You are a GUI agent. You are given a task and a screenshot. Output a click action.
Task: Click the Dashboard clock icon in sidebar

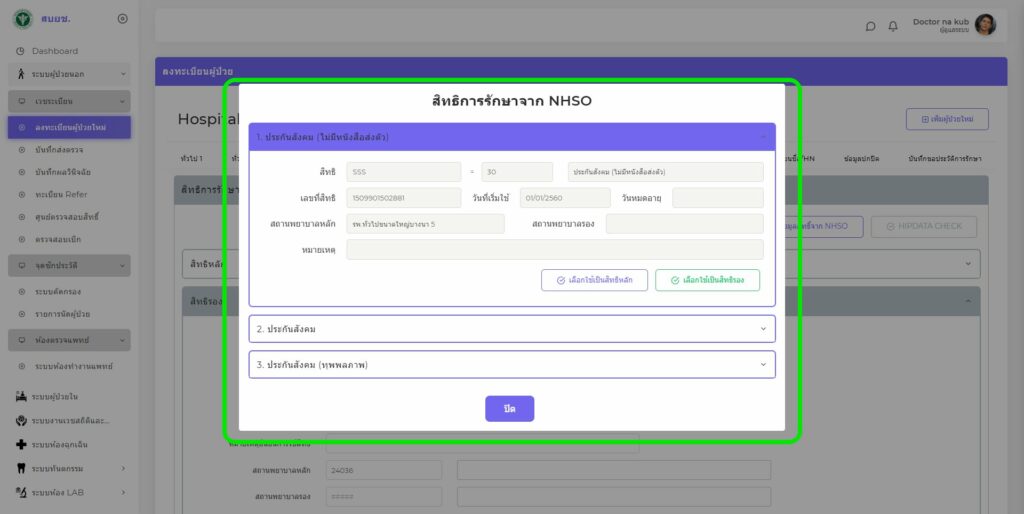(20, 51)
